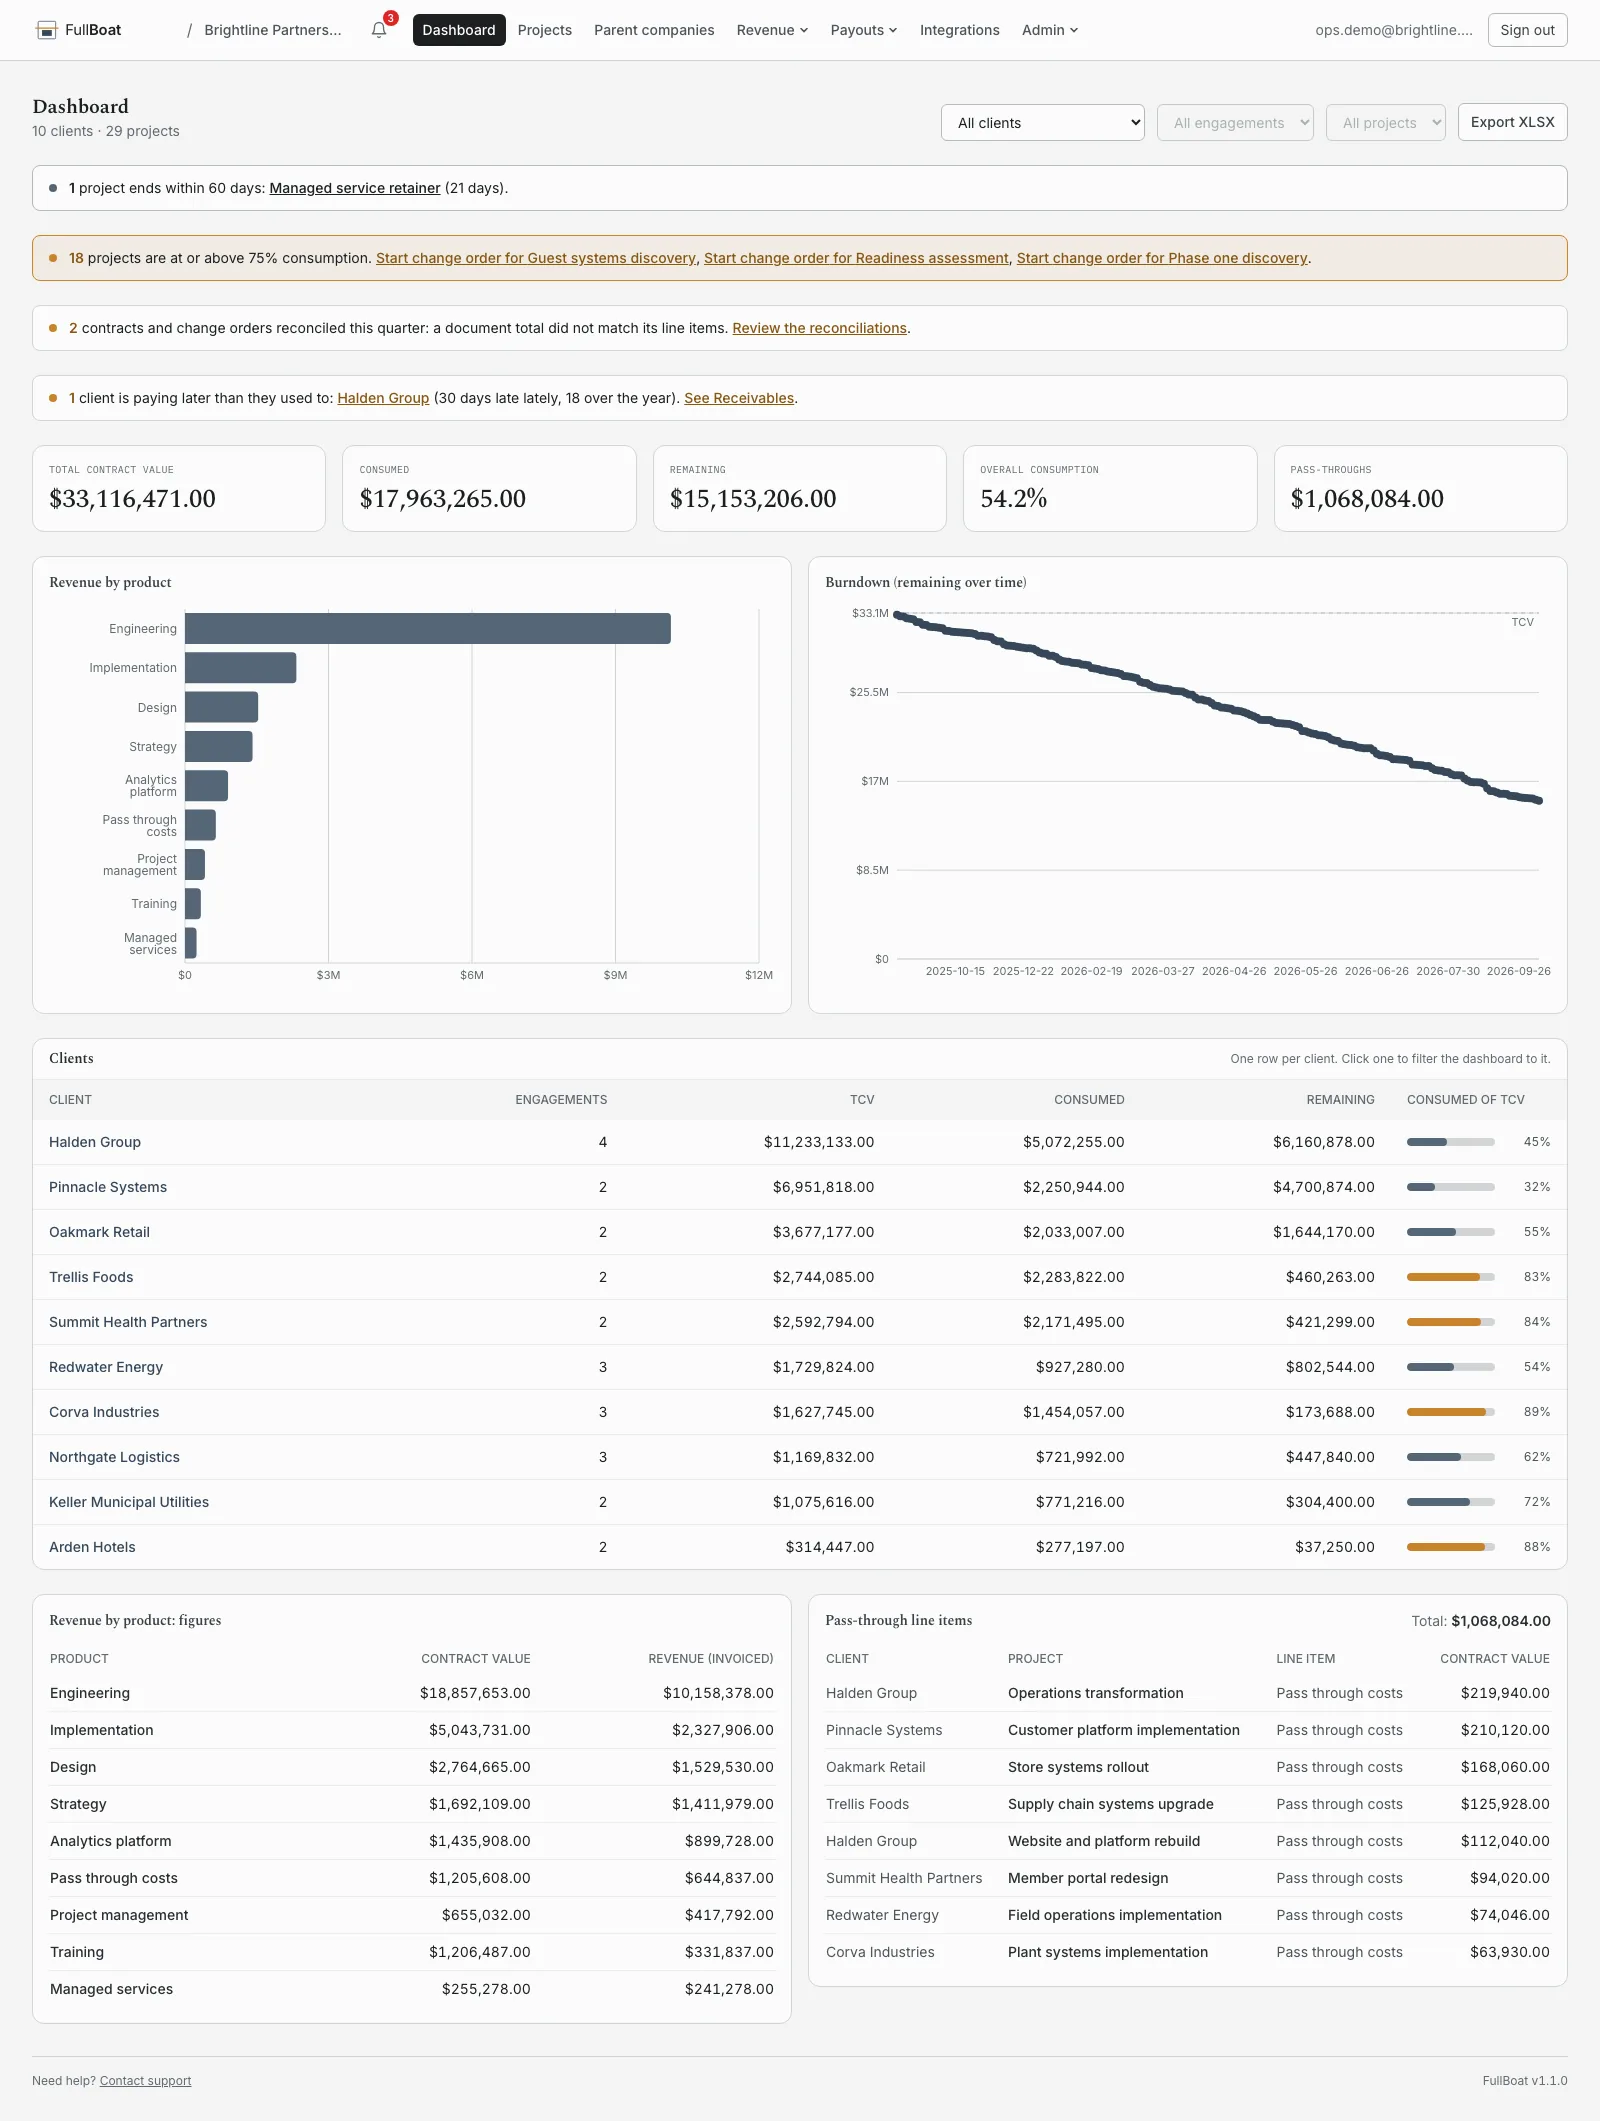Viewport: 1600px width, 2121px height.
Task: Click Review the reconciliations link
Action: pos(820,328)
